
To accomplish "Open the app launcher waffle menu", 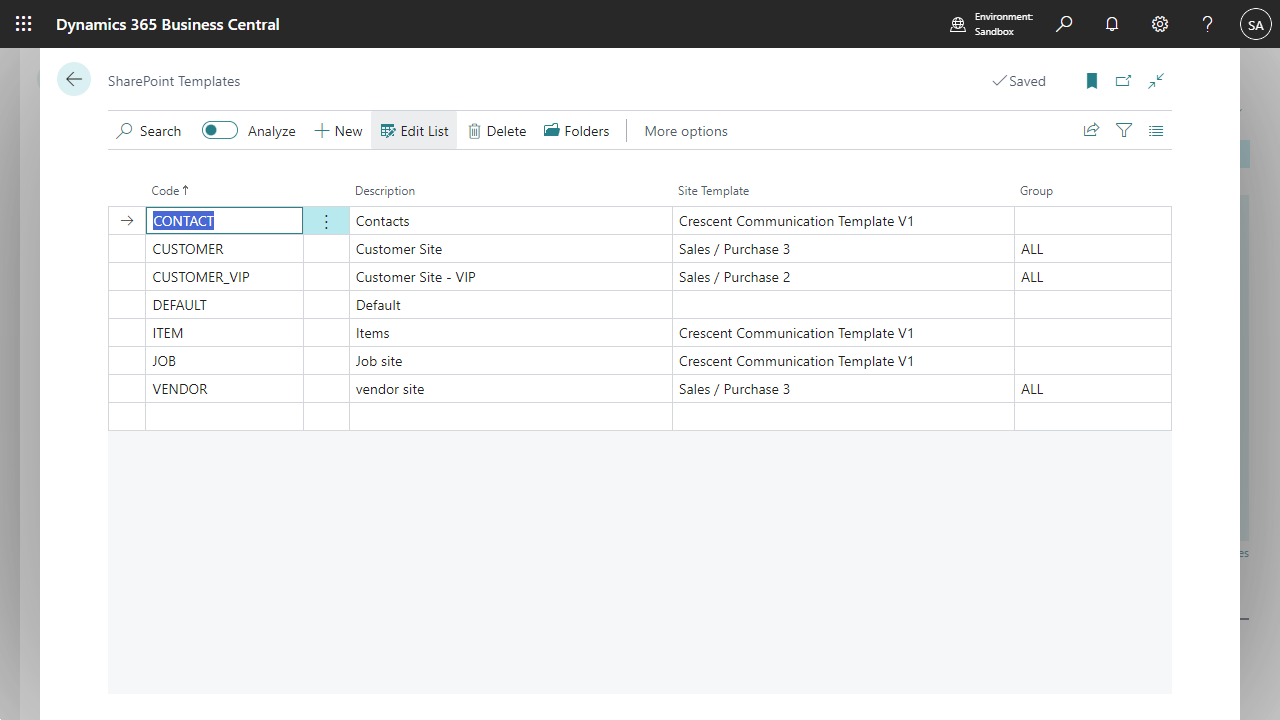I will 24,24.
